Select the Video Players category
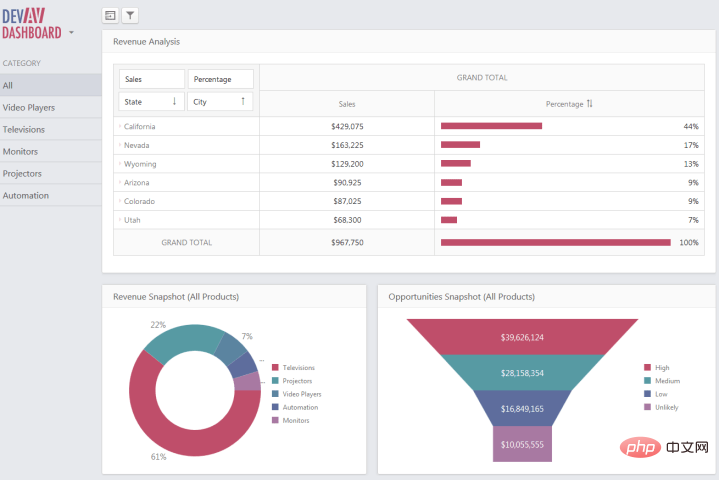The height and width of the screenshot is (480, 719). [x=50, y=107]
